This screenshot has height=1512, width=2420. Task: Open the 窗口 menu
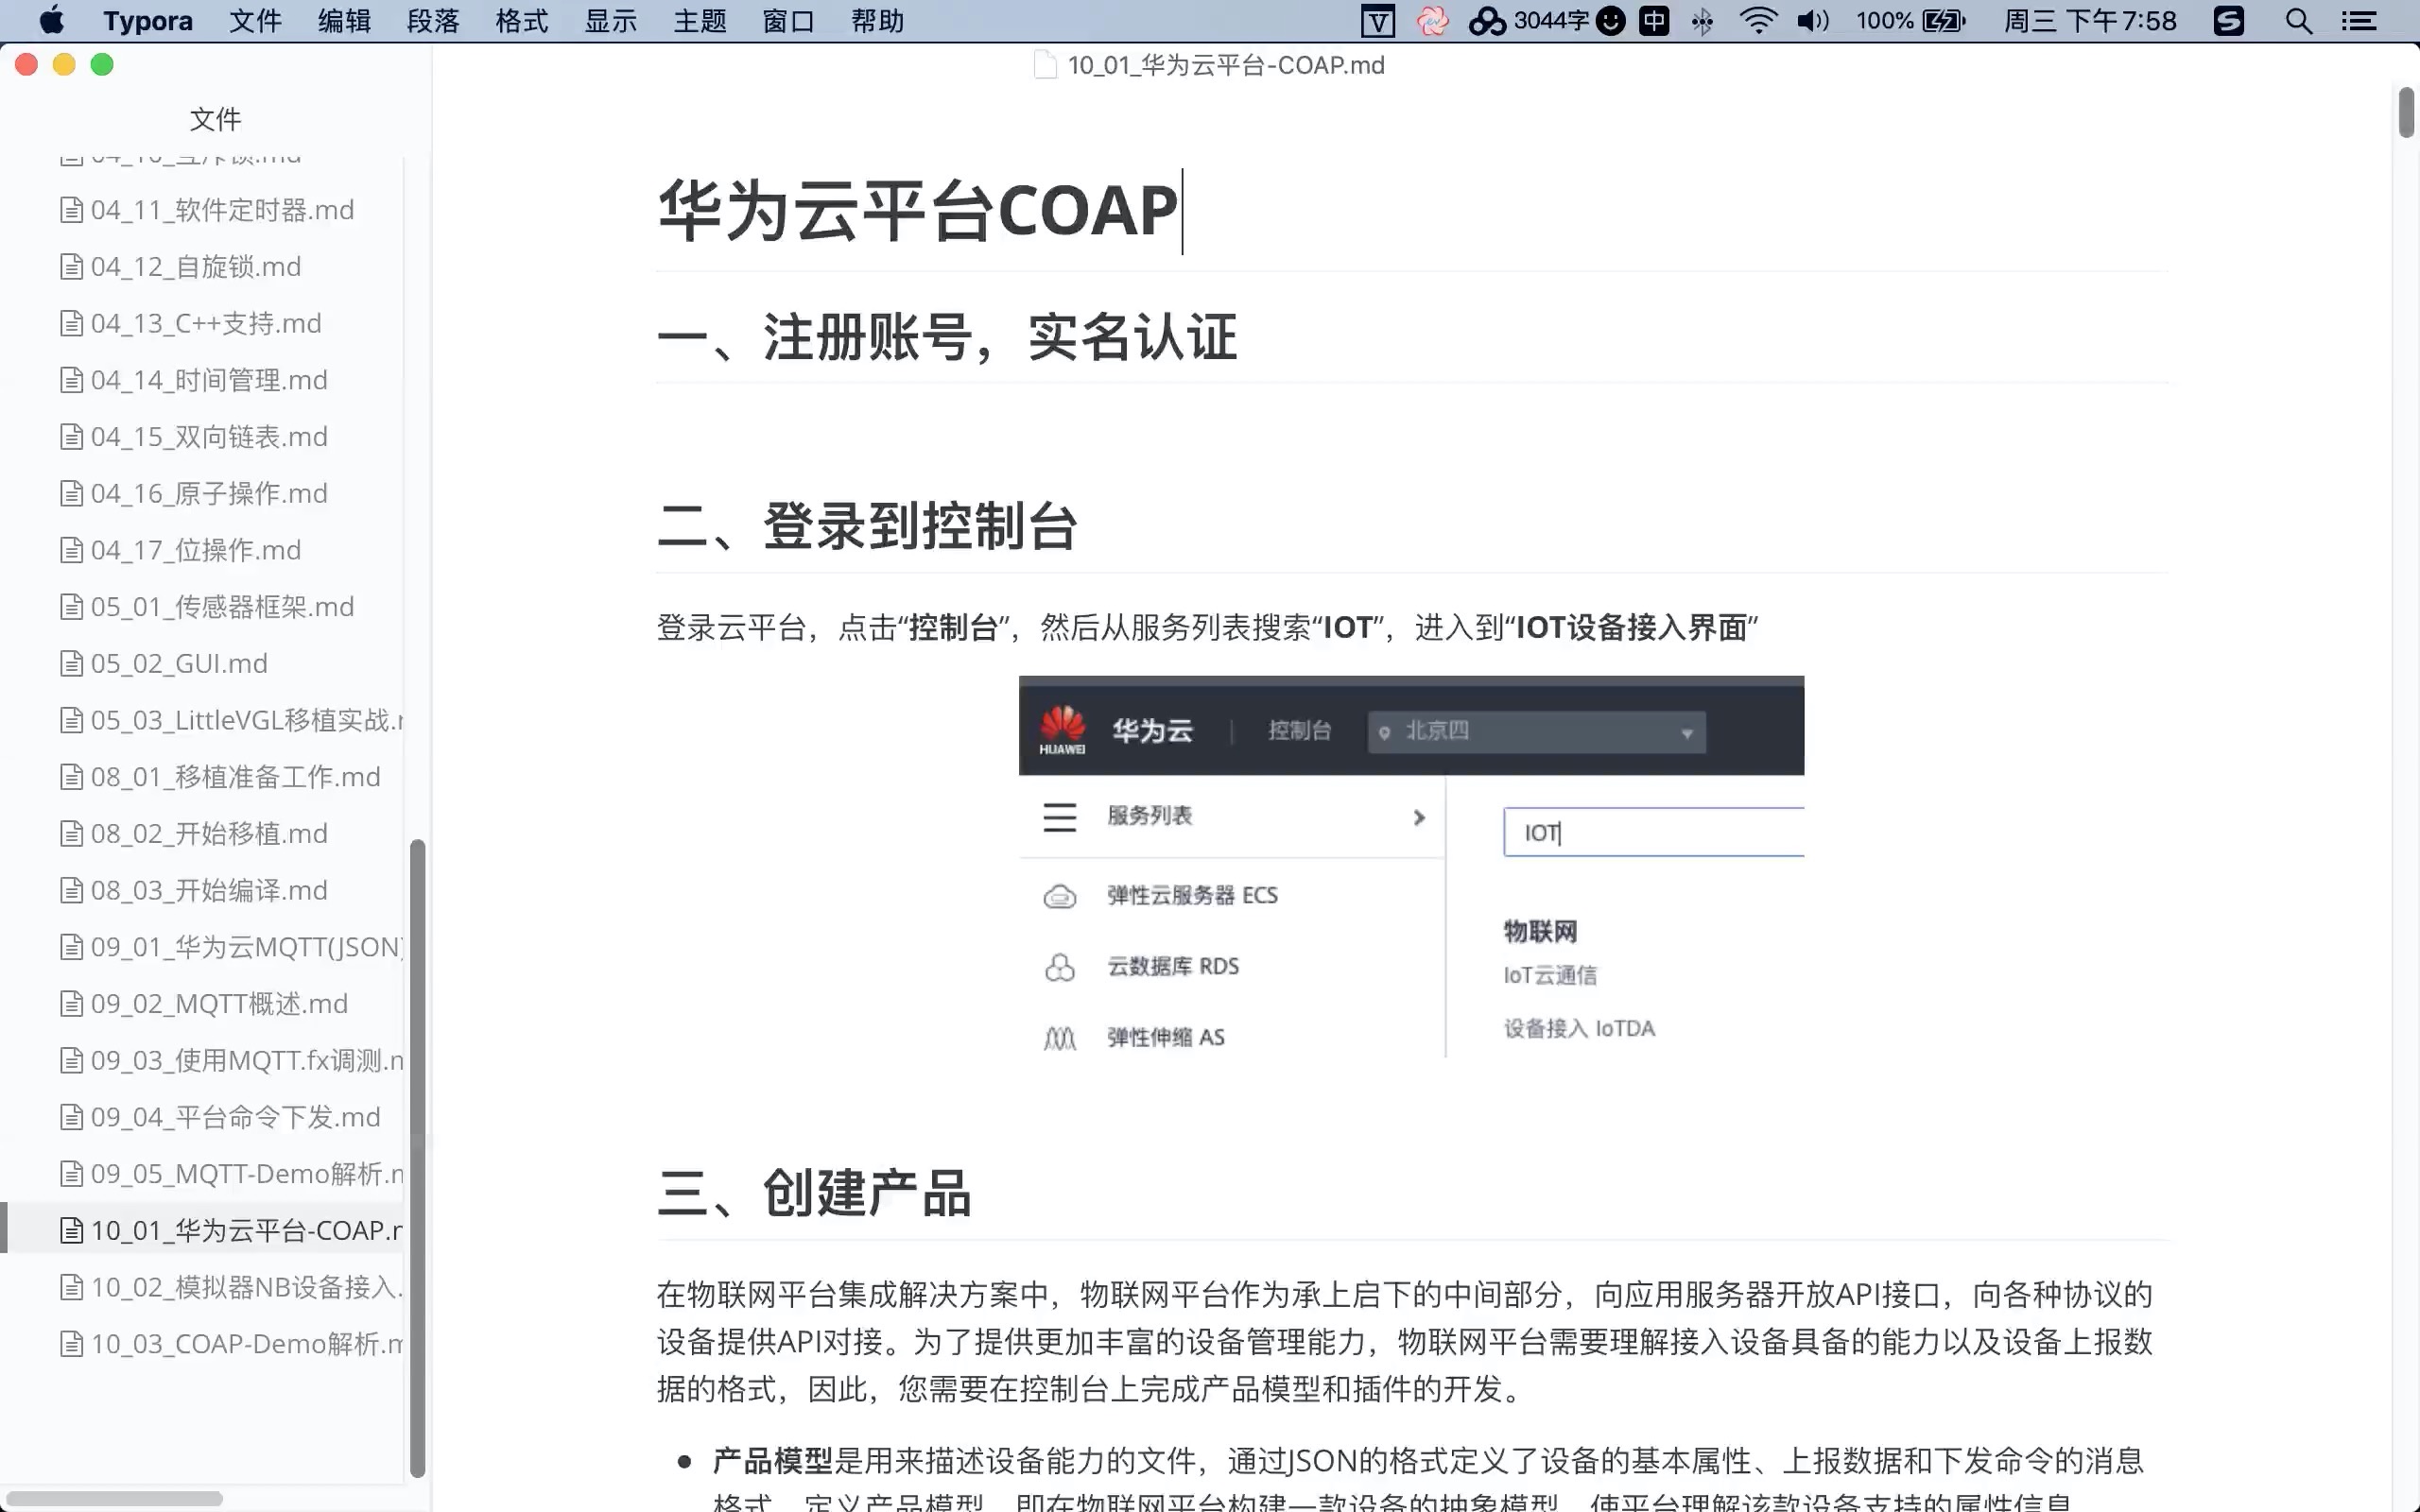789,21
